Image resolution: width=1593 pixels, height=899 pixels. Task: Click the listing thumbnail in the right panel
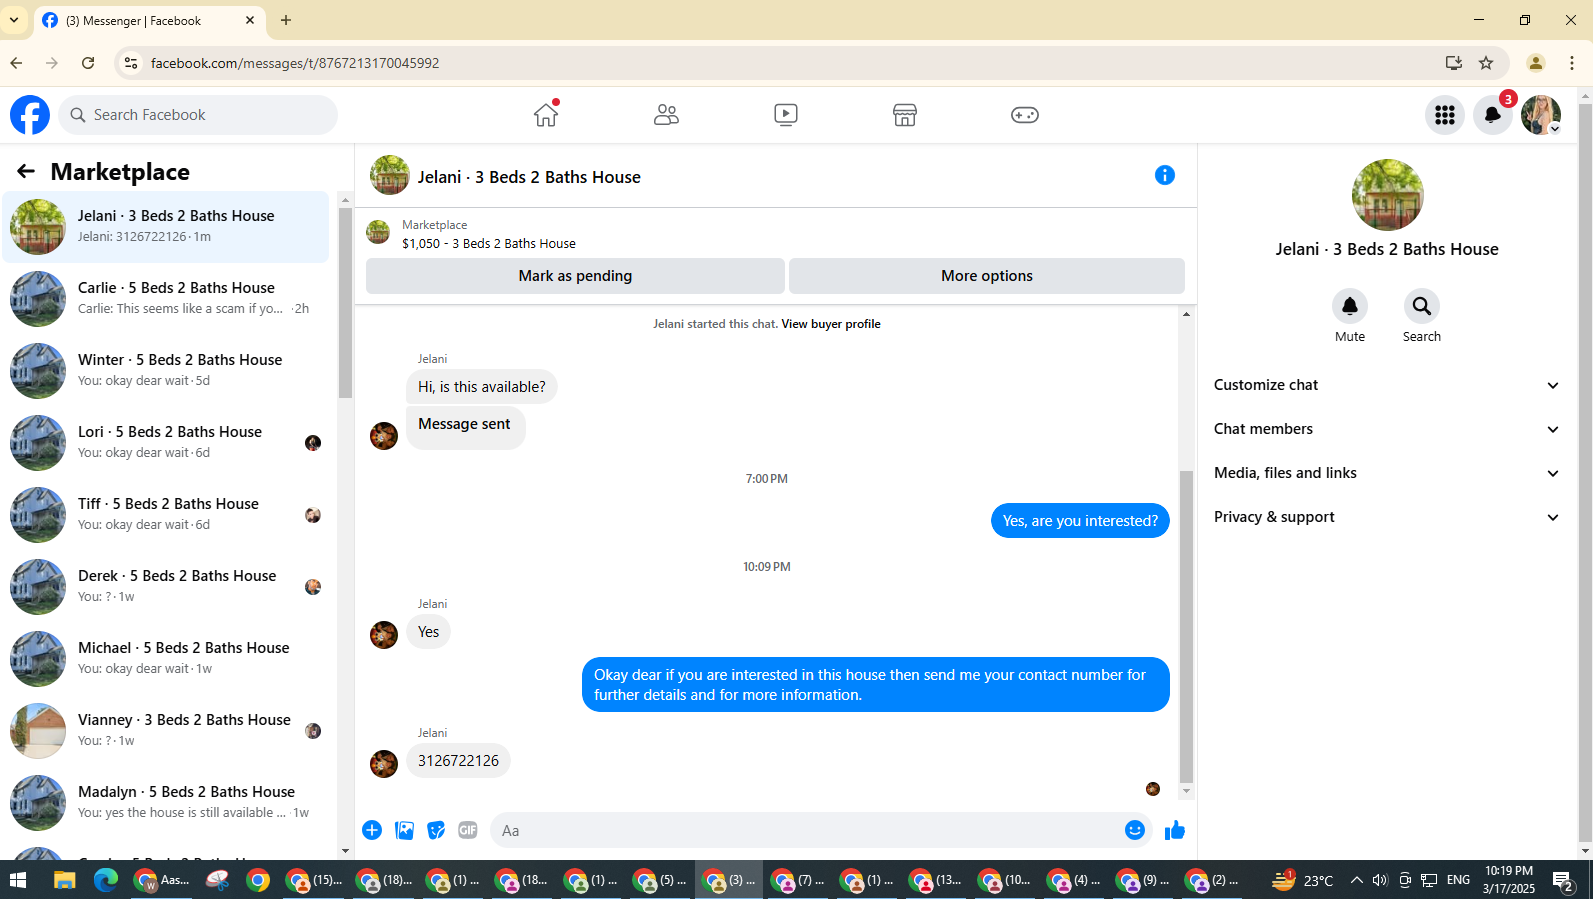pyautogui.click(x=1387, y=195)
